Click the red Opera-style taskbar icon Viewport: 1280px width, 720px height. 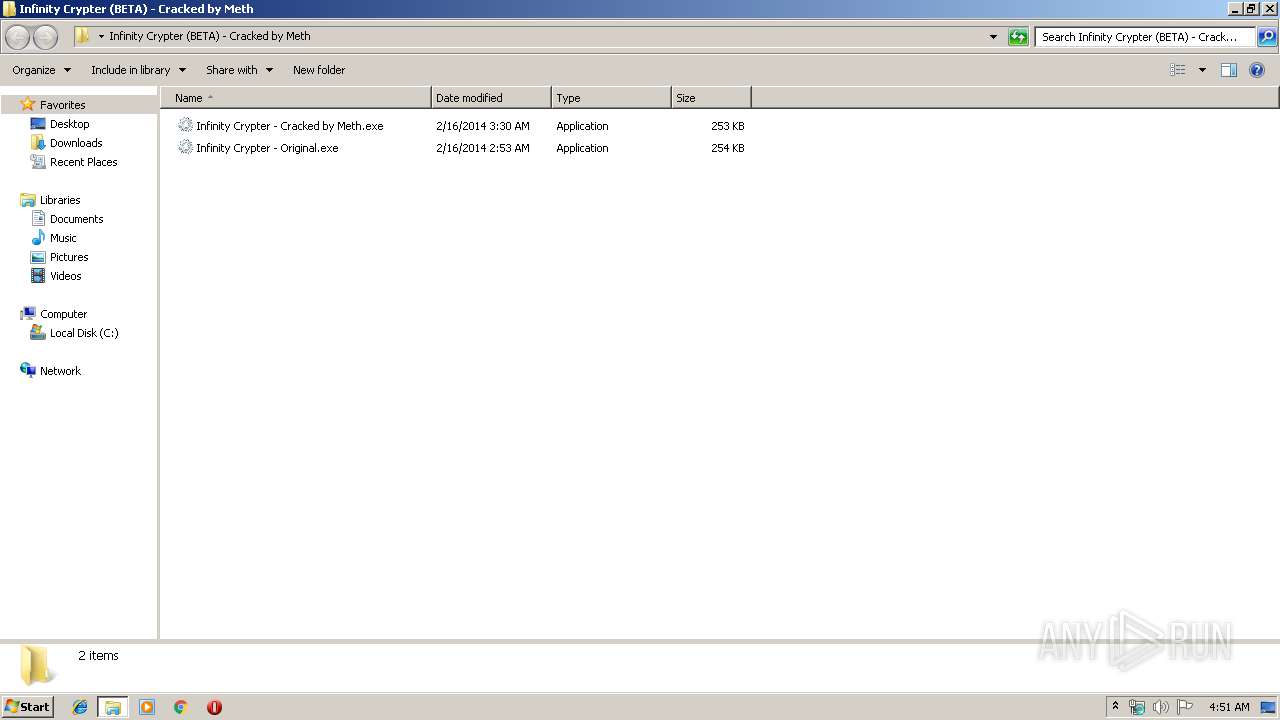point(214,707)
